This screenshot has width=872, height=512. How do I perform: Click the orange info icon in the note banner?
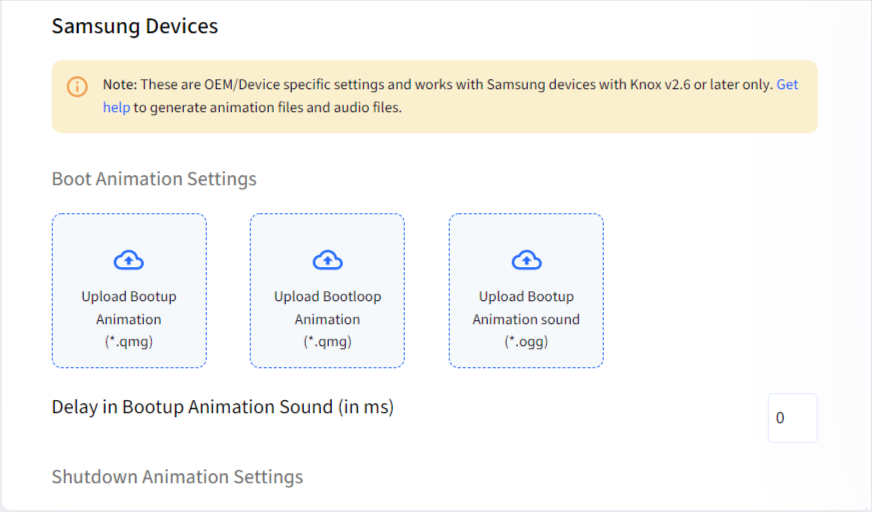point(77,87)
